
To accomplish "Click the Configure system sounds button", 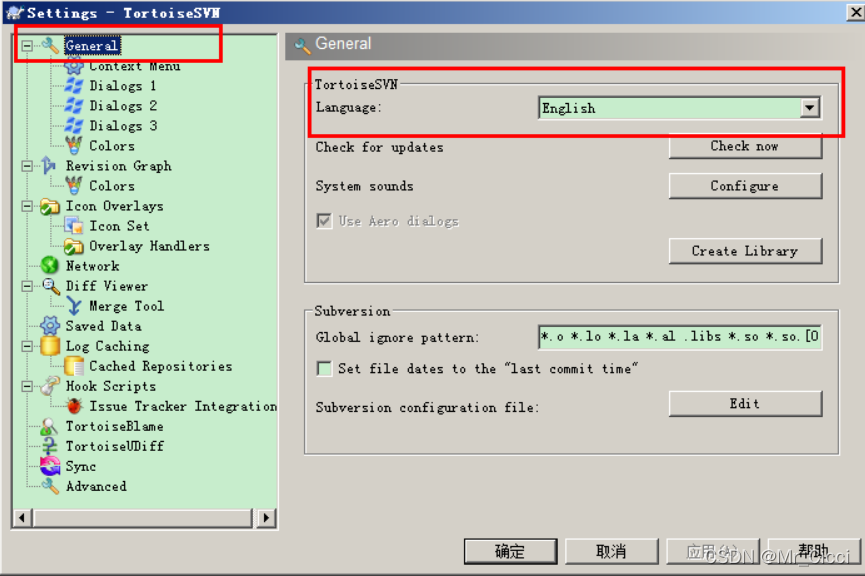I will [x=745, y=186].
